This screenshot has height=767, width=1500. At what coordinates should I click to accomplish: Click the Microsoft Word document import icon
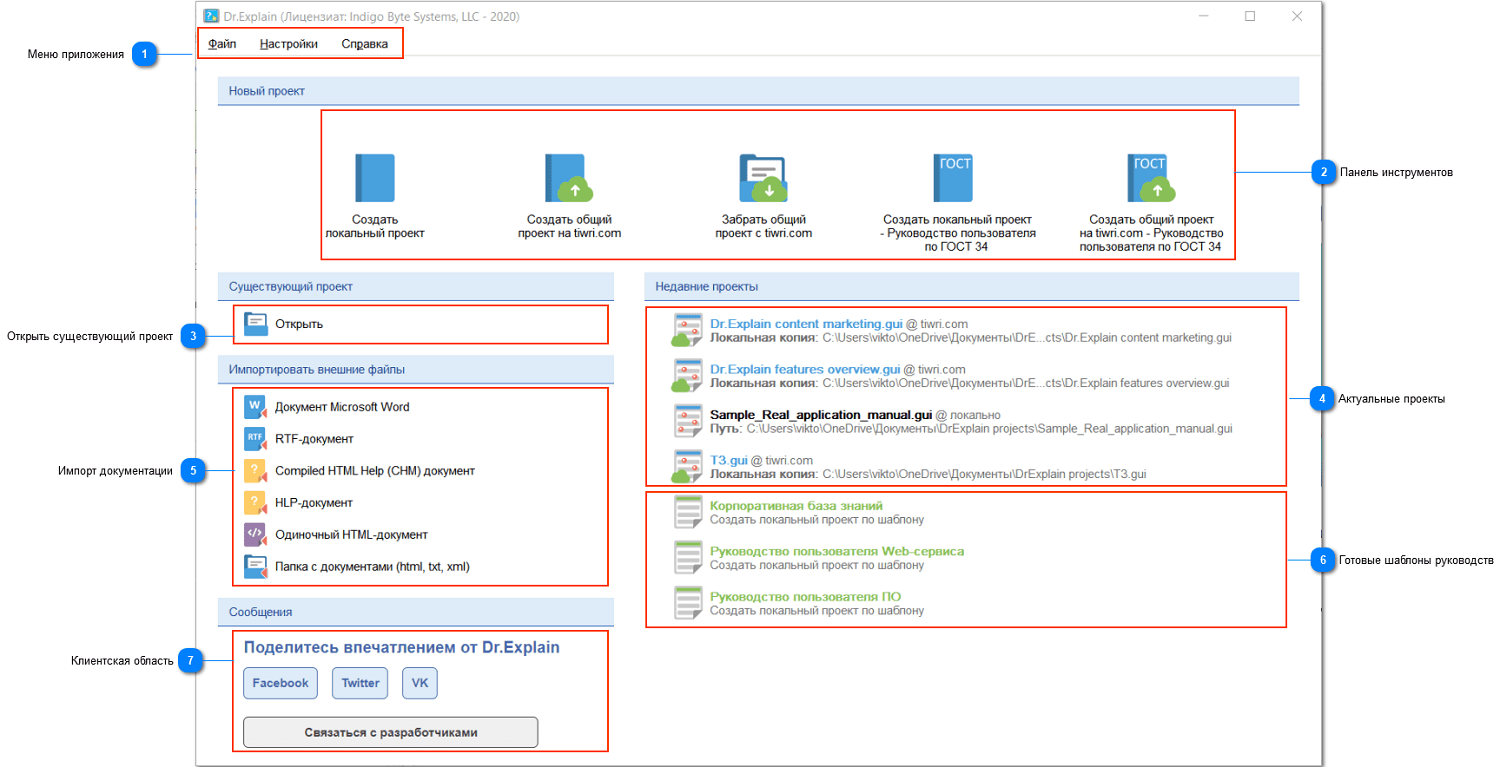(255, 407)
